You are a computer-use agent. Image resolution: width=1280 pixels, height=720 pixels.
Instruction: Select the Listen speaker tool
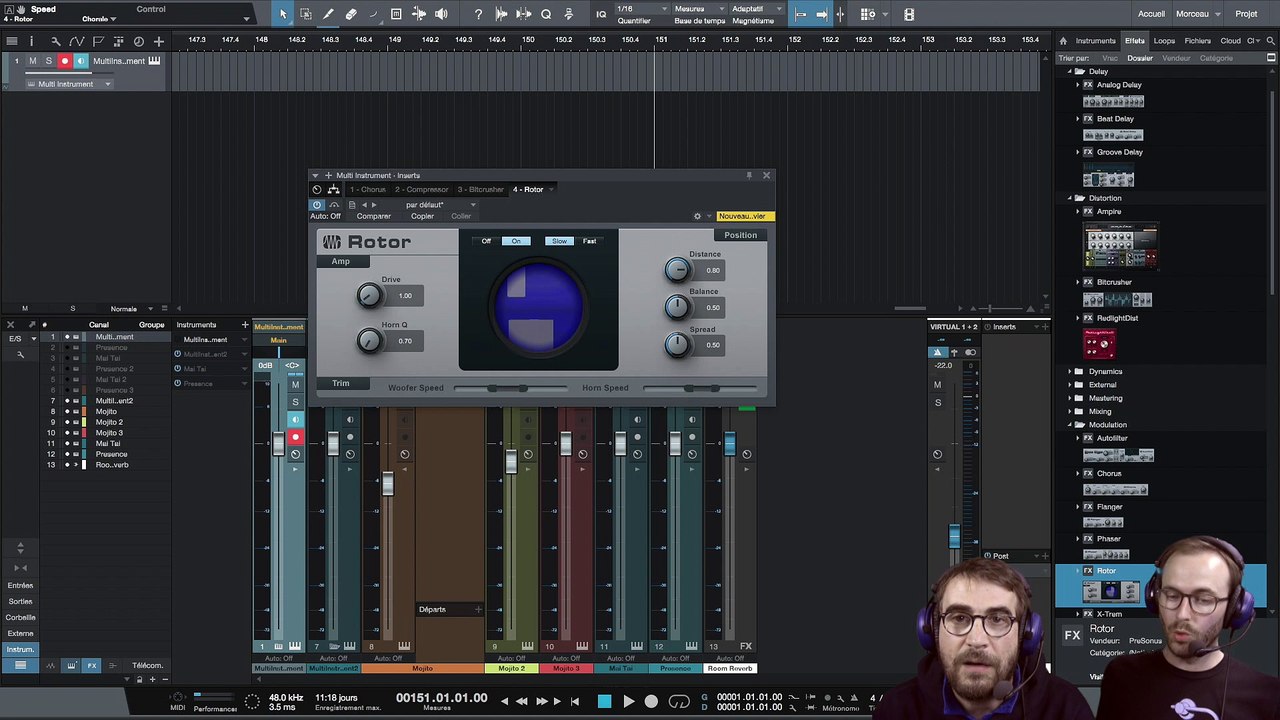click(441, 14)
